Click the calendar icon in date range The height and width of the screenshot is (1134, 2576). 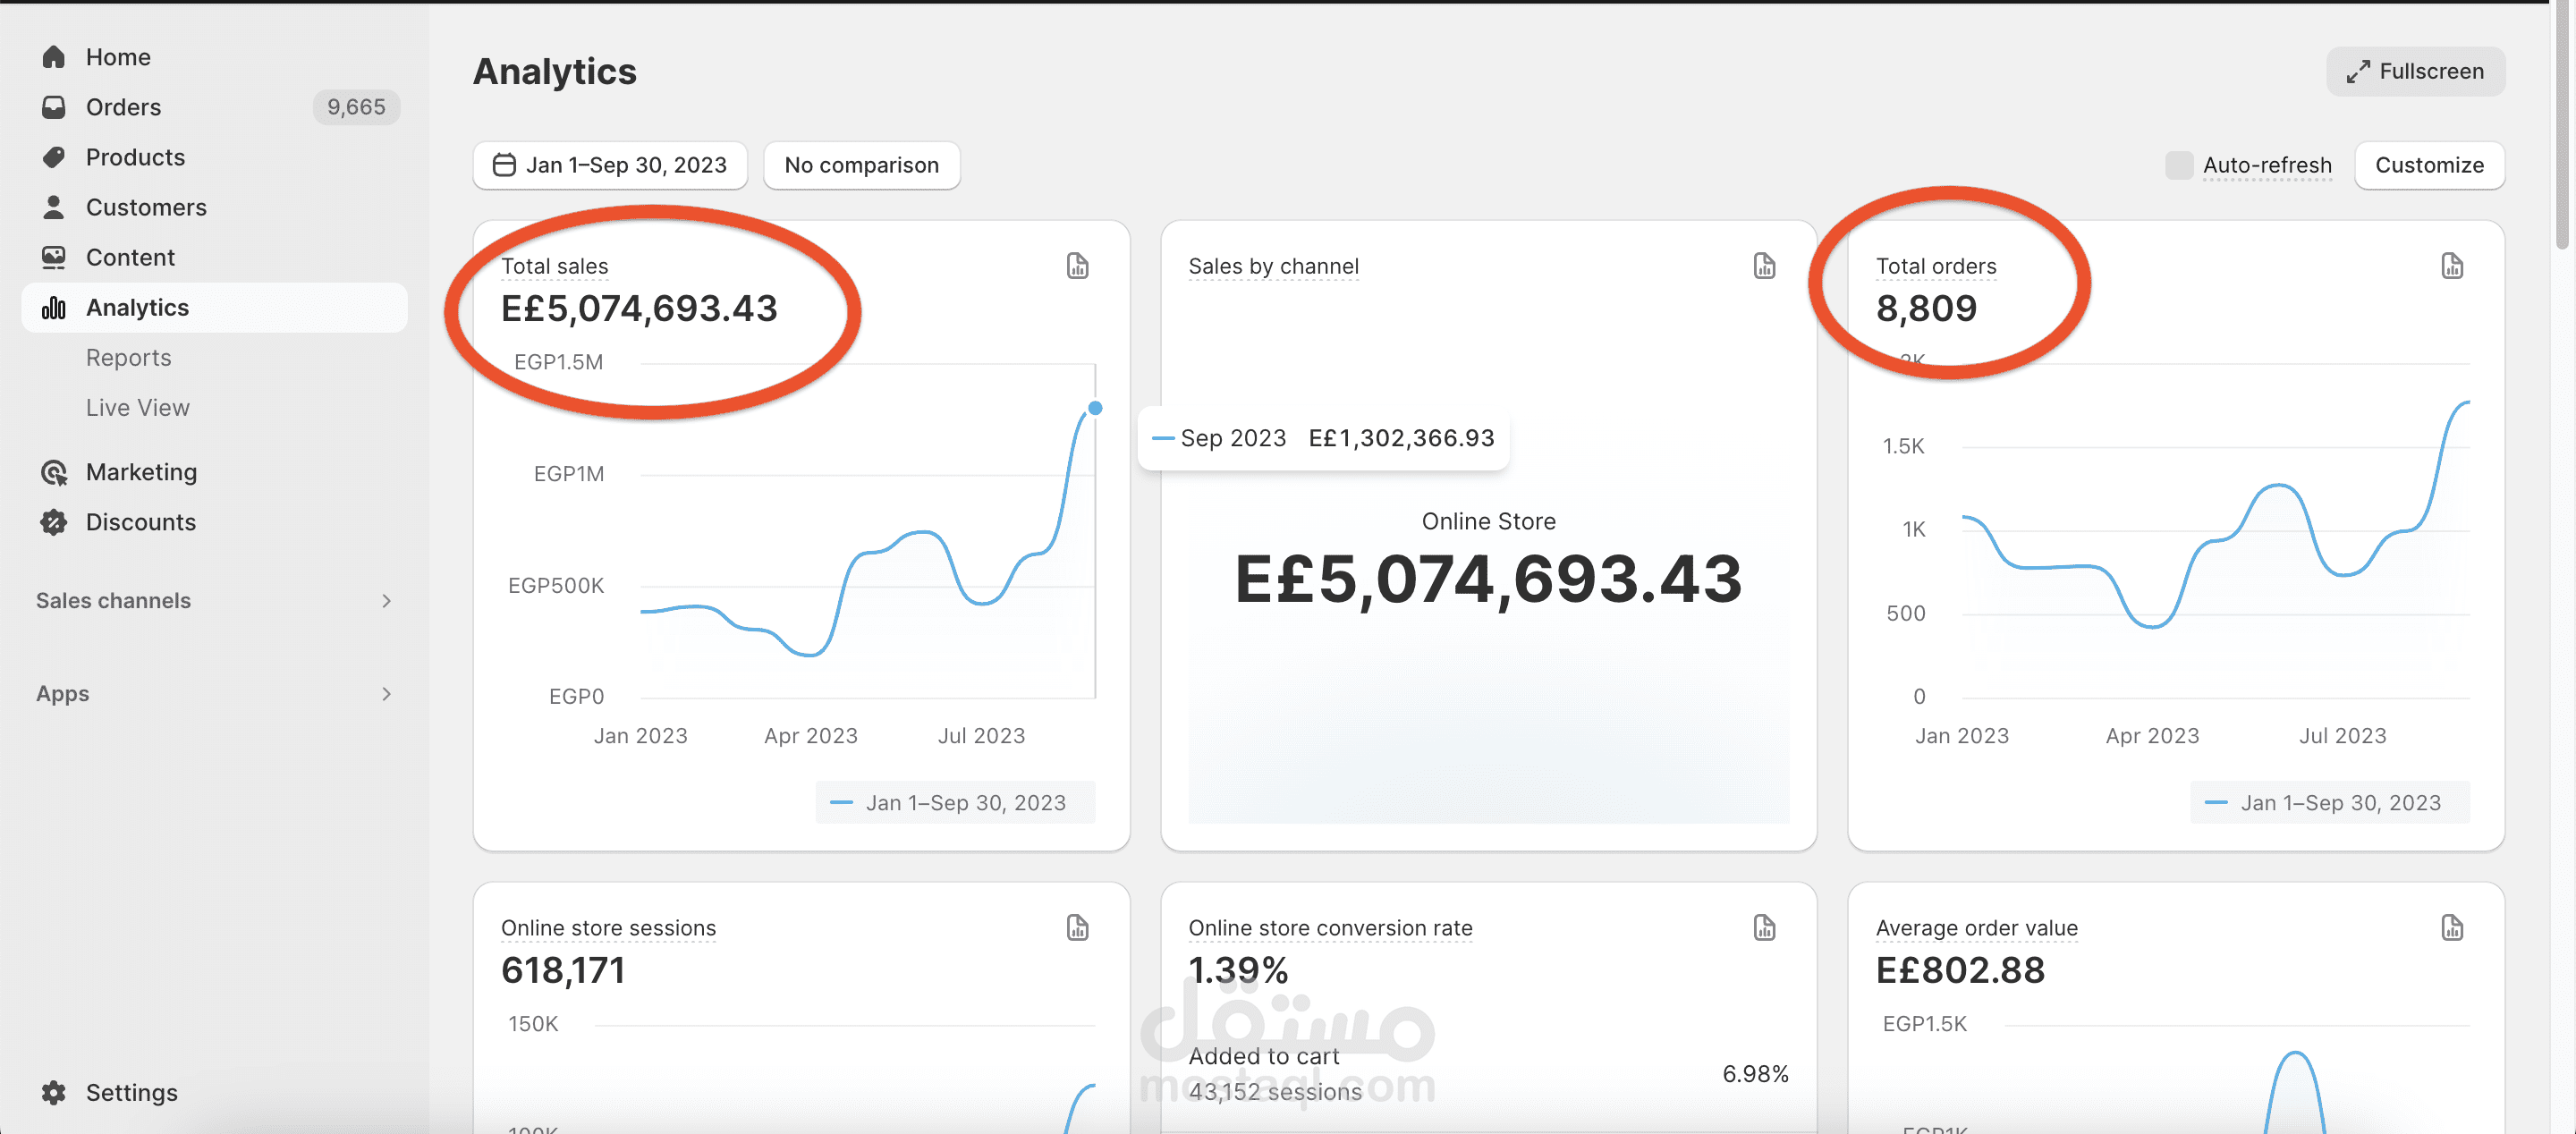(505, 165)
